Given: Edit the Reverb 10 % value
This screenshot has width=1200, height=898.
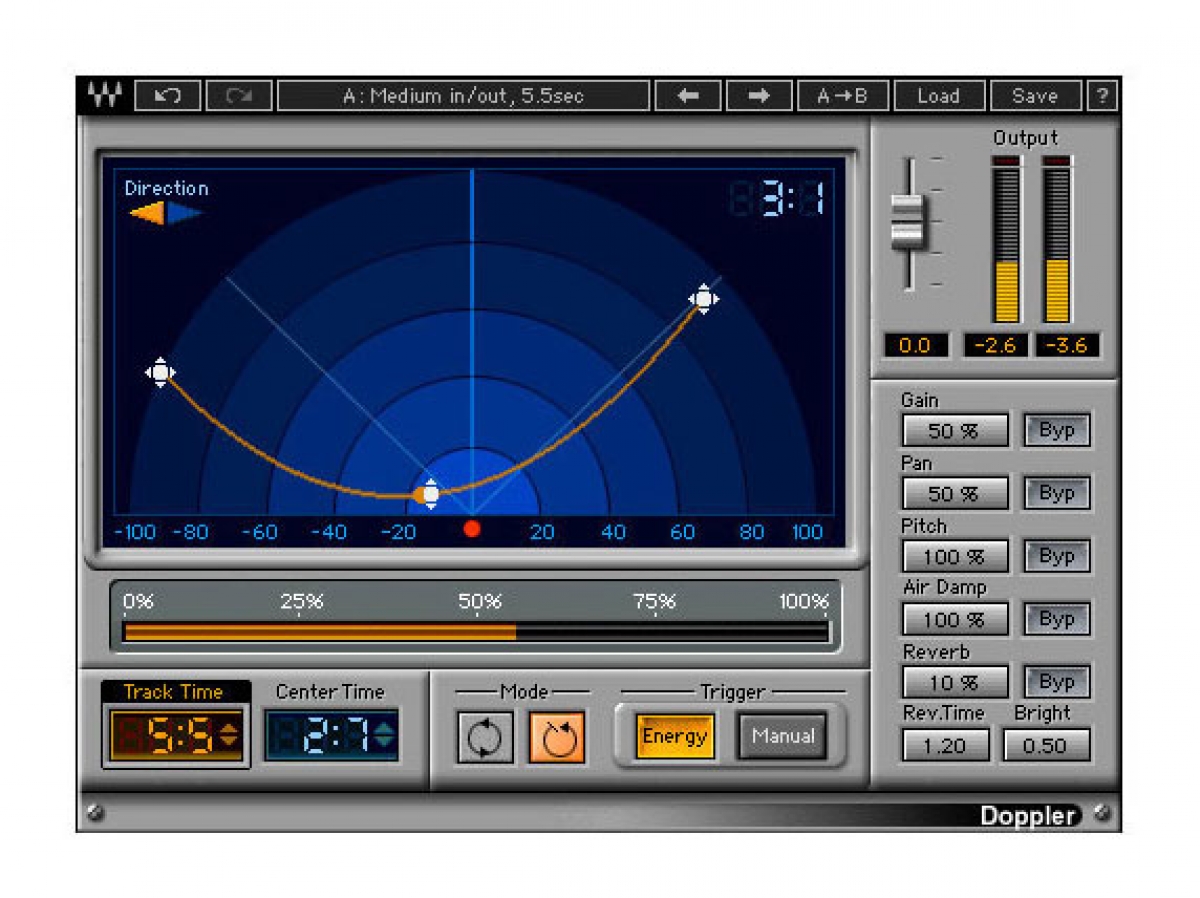Looking at the screenshot, I should (x=955, y=683).
